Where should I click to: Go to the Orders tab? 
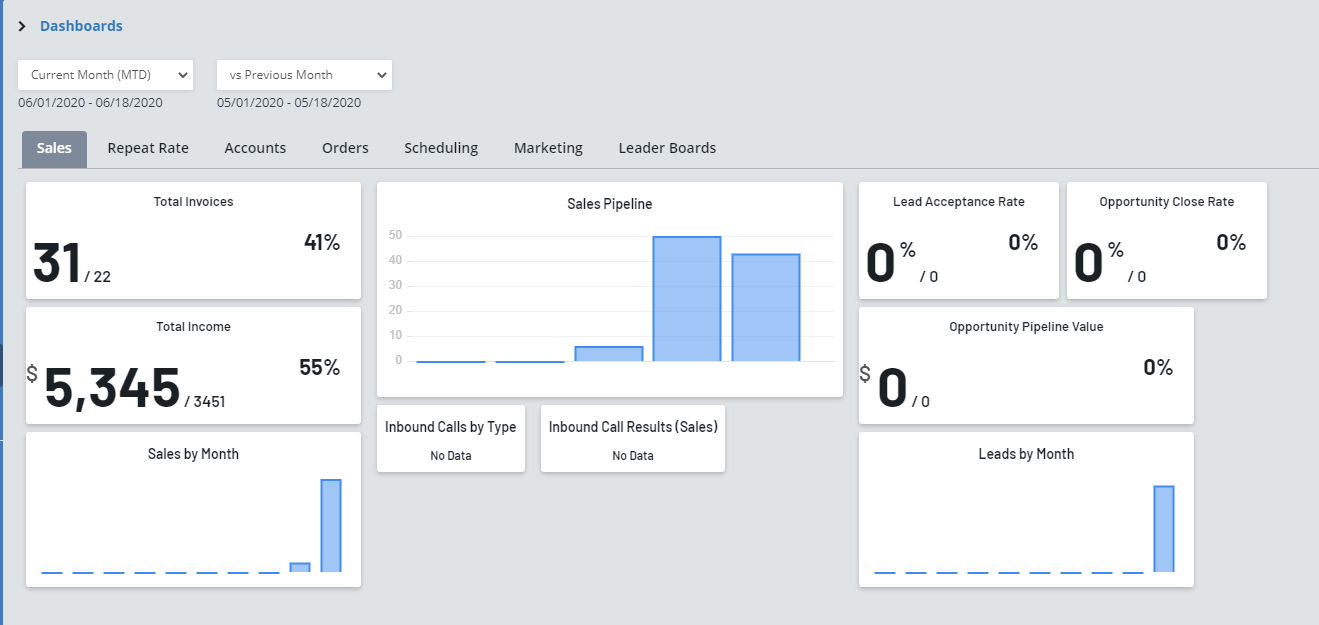click(345, 148)
